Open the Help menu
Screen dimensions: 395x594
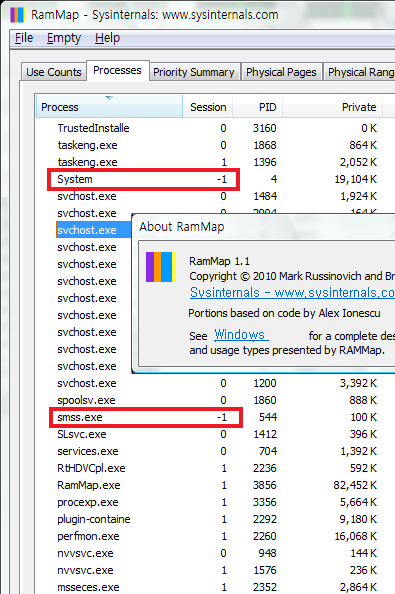(107, 38)
